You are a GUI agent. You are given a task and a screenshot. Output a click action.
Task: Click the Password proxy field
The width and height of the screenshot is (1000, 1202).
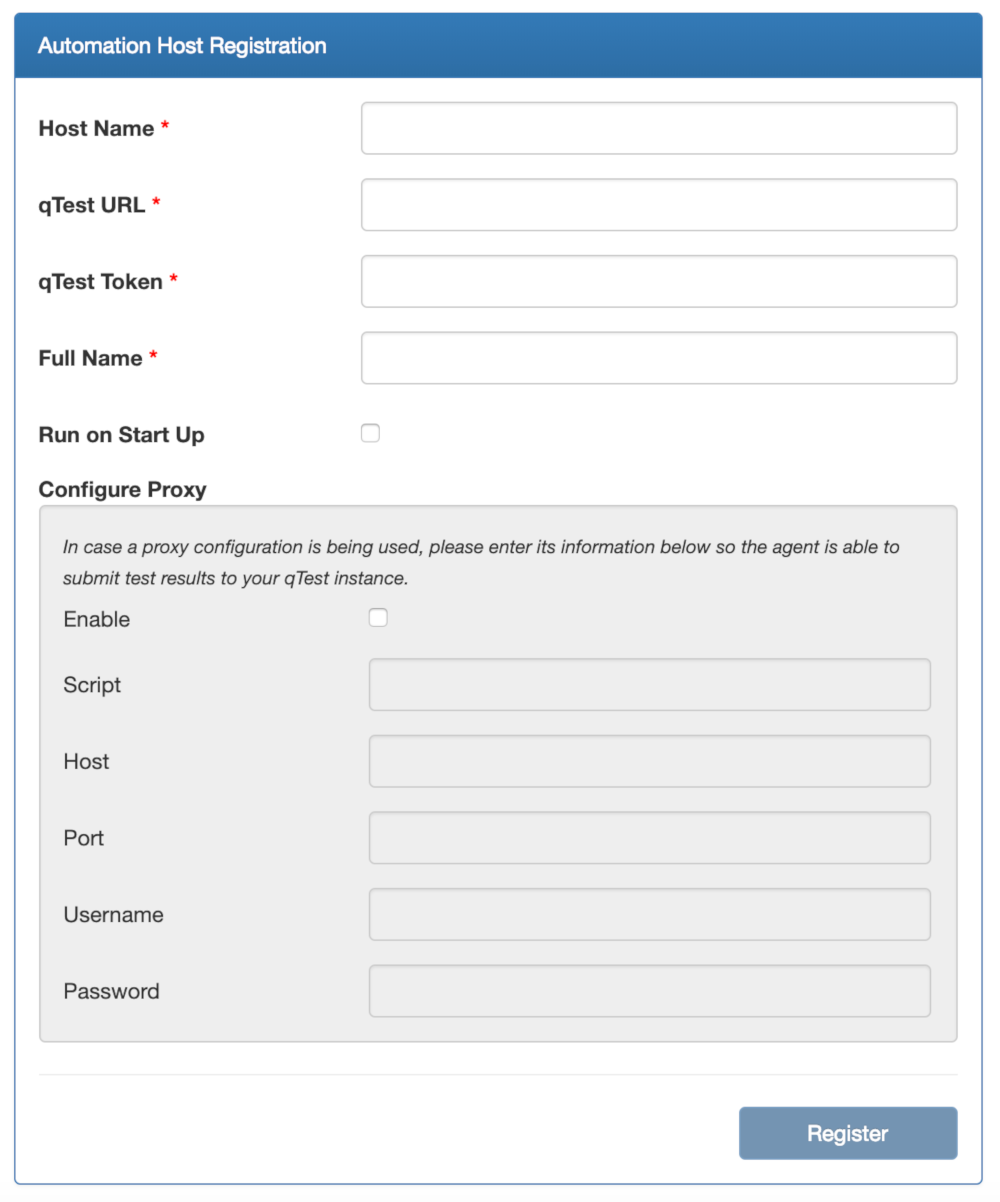650,990
